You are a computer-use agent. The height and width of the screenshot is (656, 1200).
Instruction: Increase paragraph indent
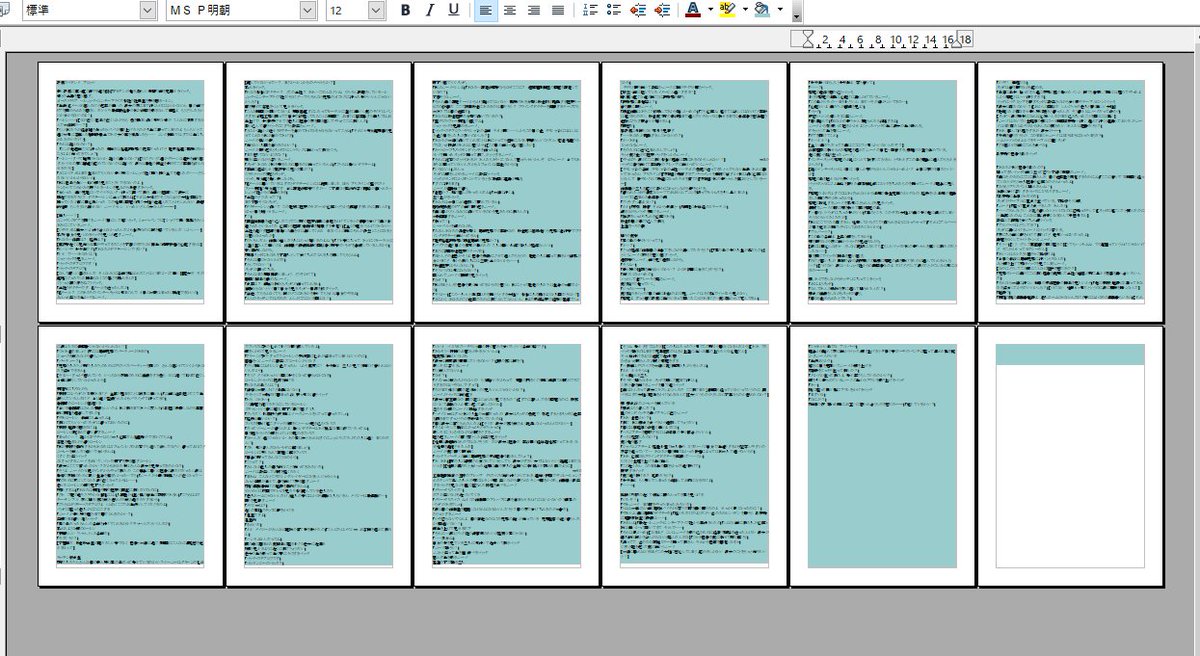pos(662,10)
